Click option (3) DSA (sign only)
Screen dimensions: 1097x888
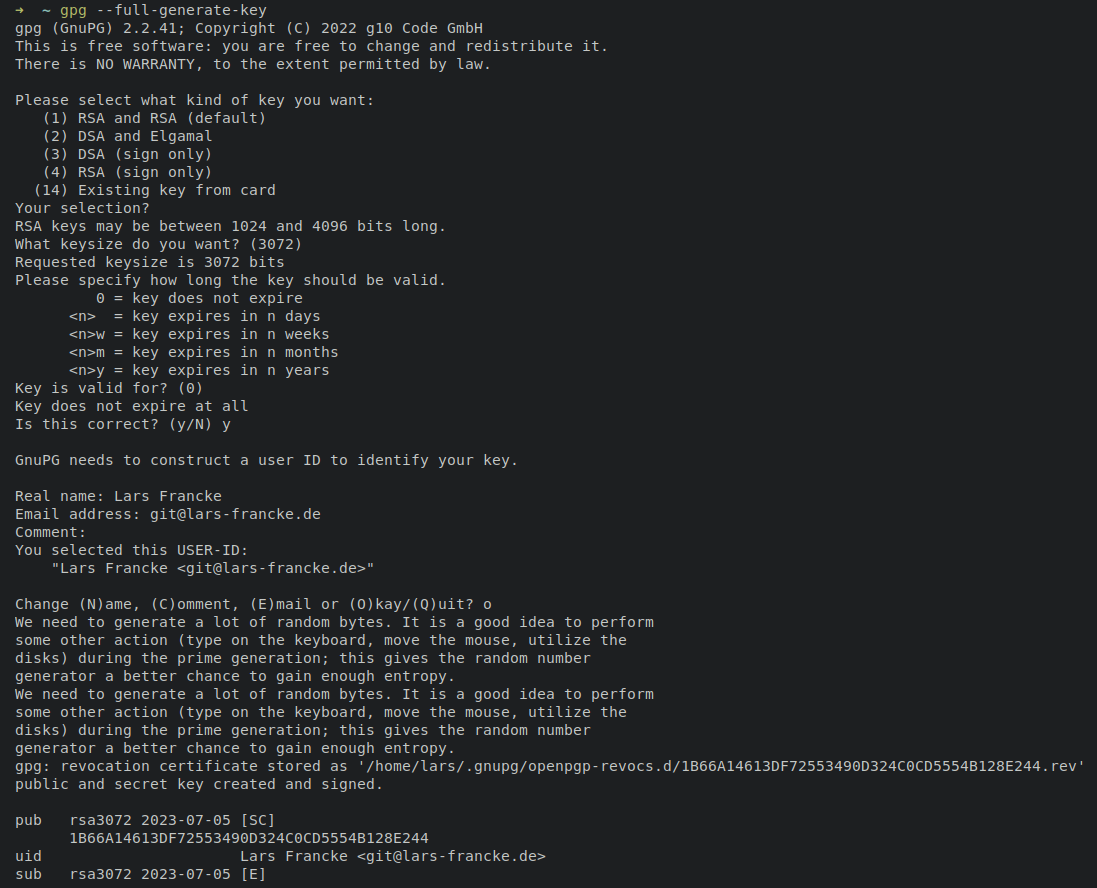(x=127, y=155)
